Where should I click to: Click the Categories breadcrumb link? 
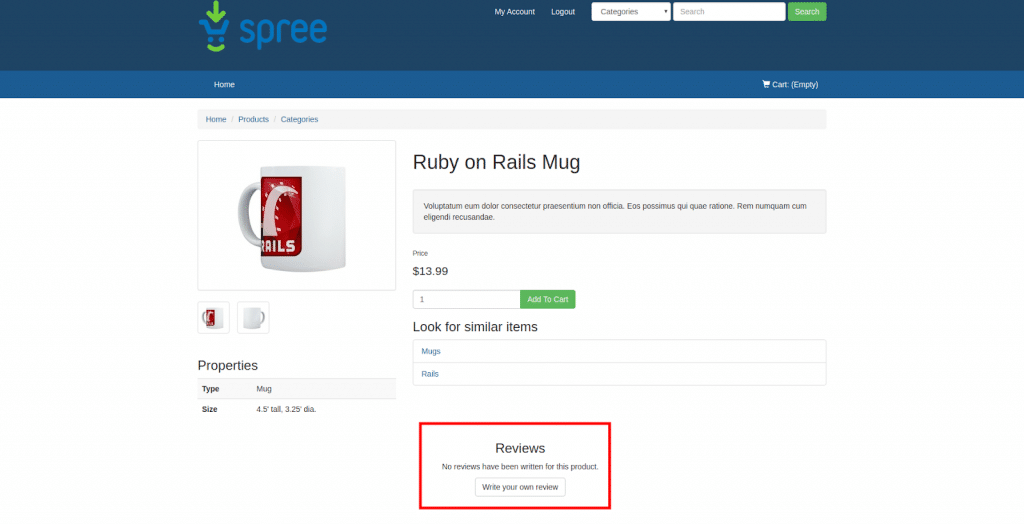click(299, 120)
